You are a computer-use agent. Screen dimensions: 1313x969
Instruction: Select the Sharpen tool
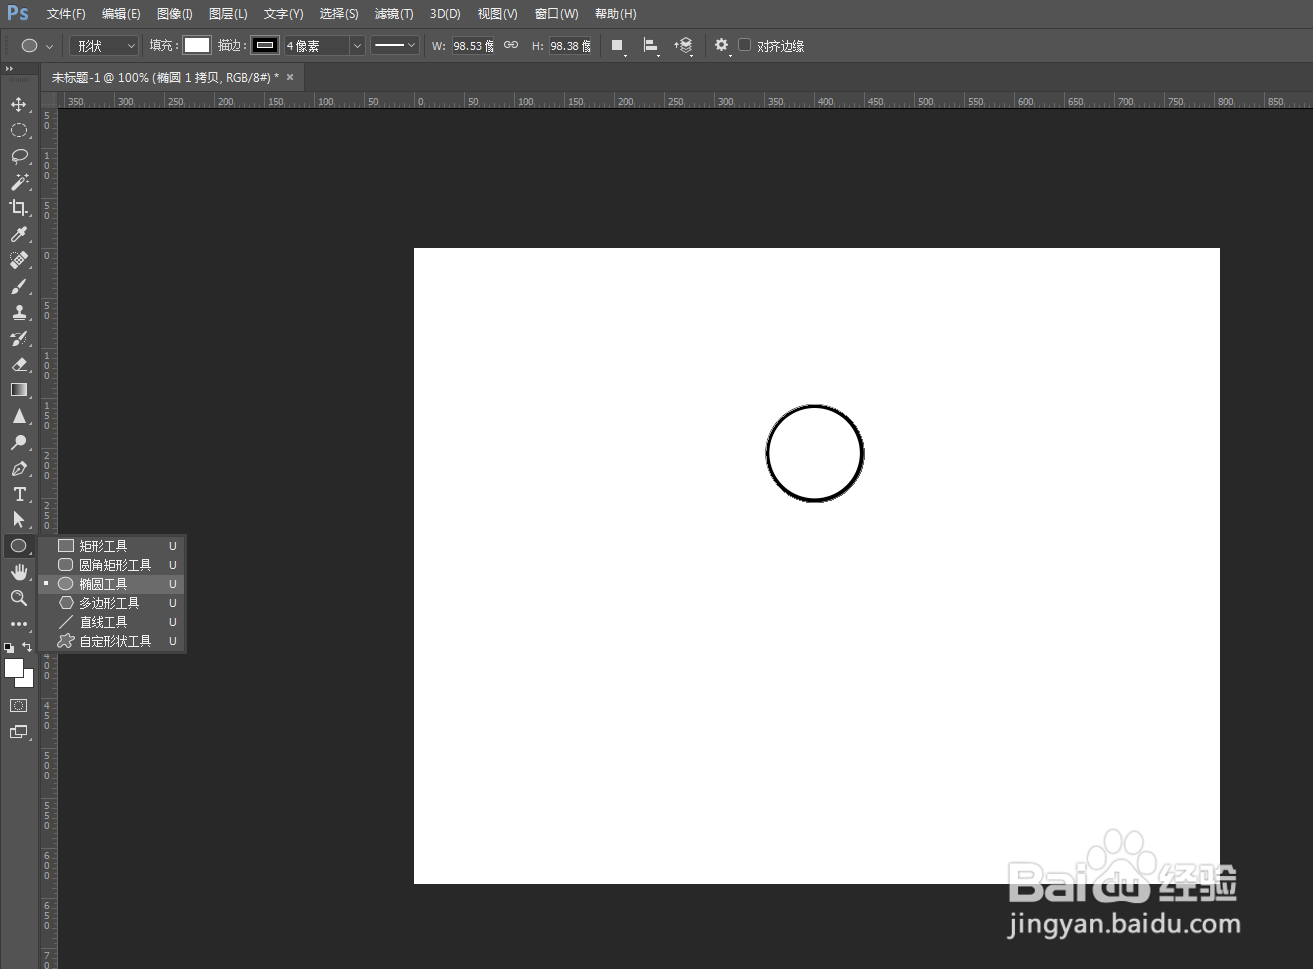(x=18, y=416)
